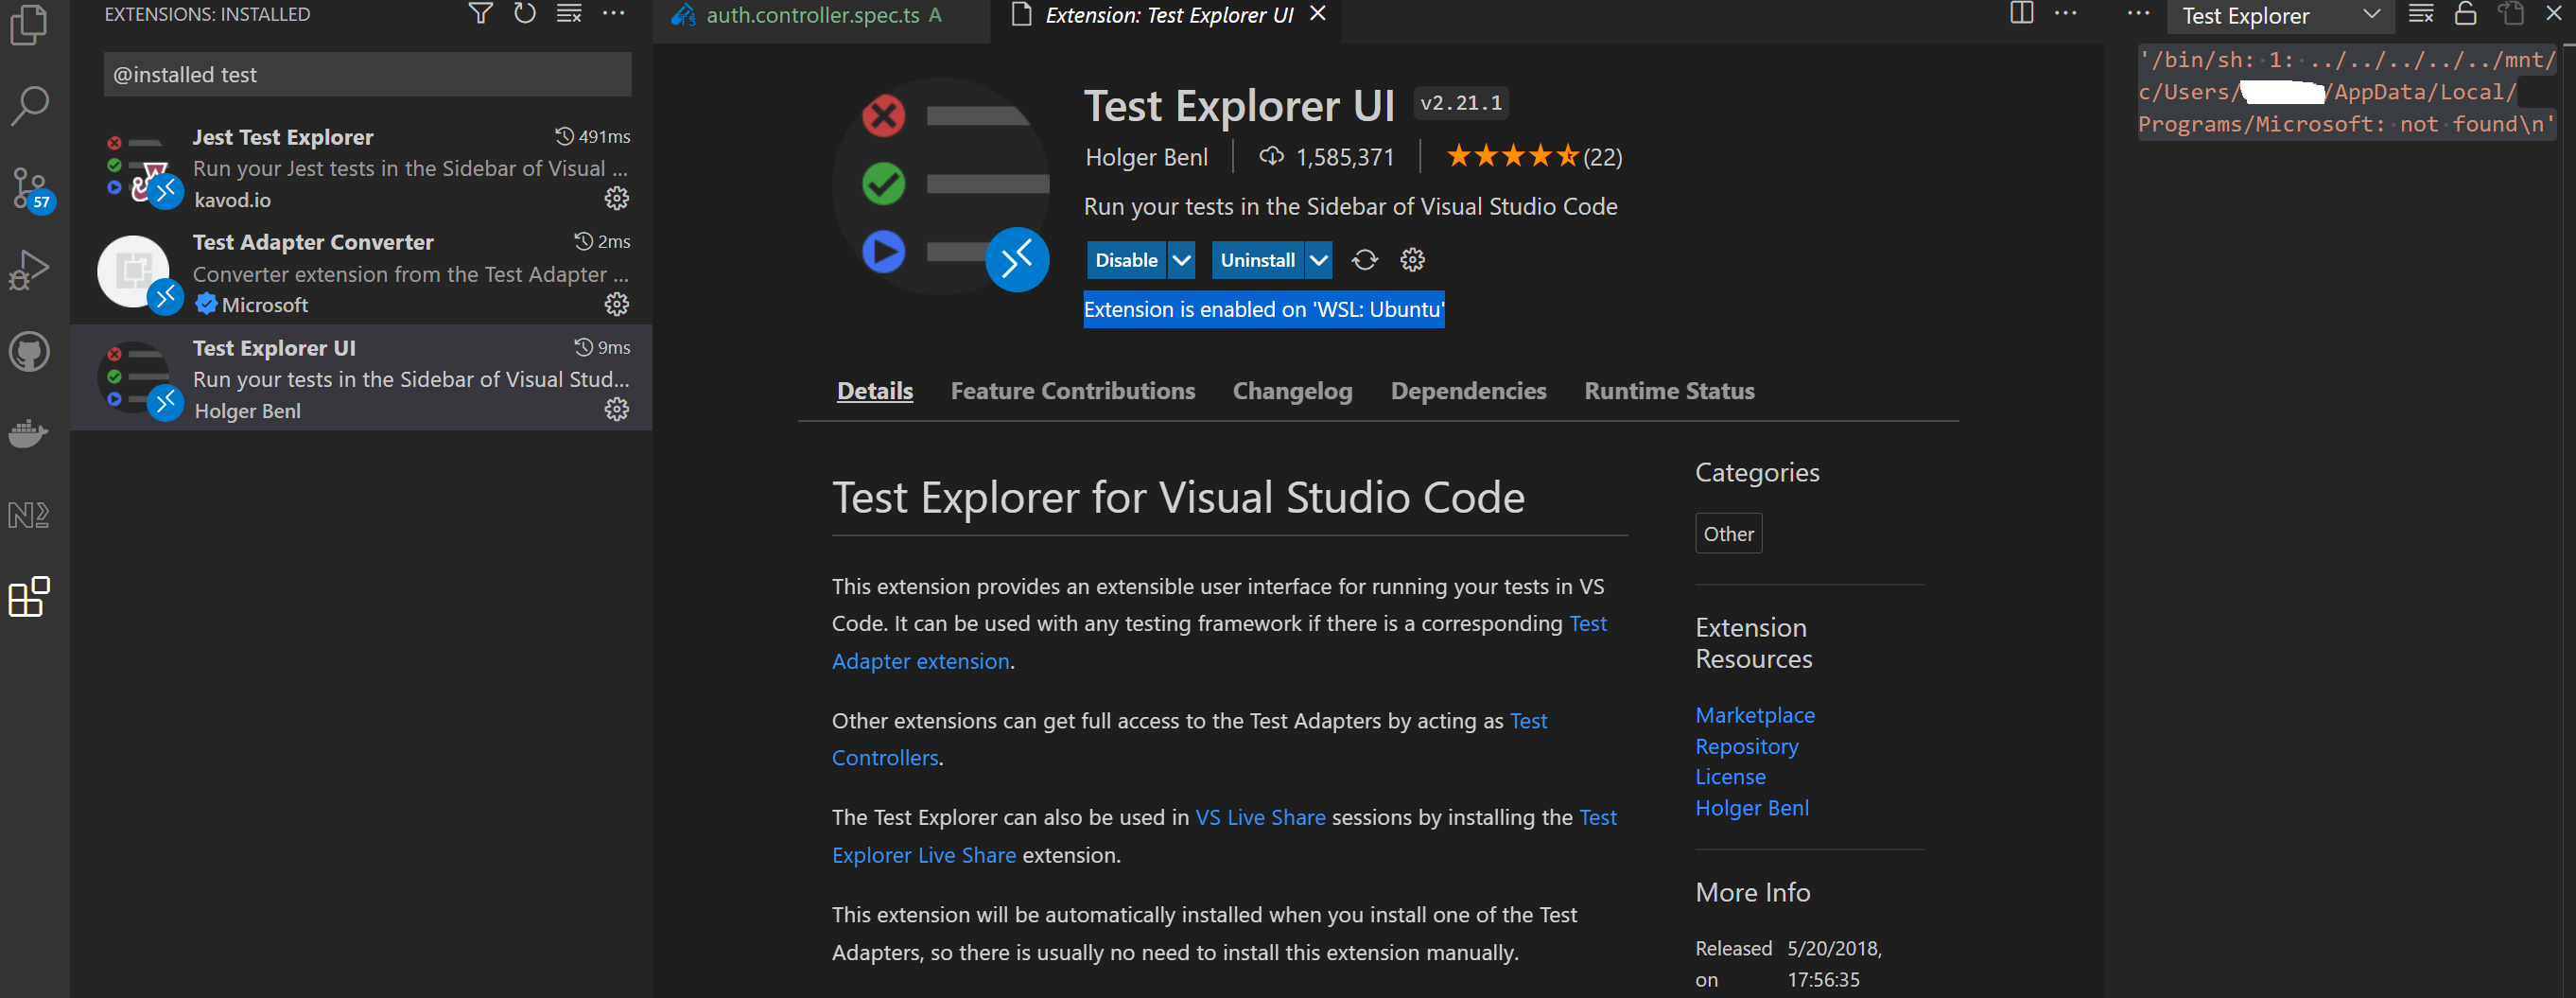Click inside the @installed test search field

coord(367,74)
